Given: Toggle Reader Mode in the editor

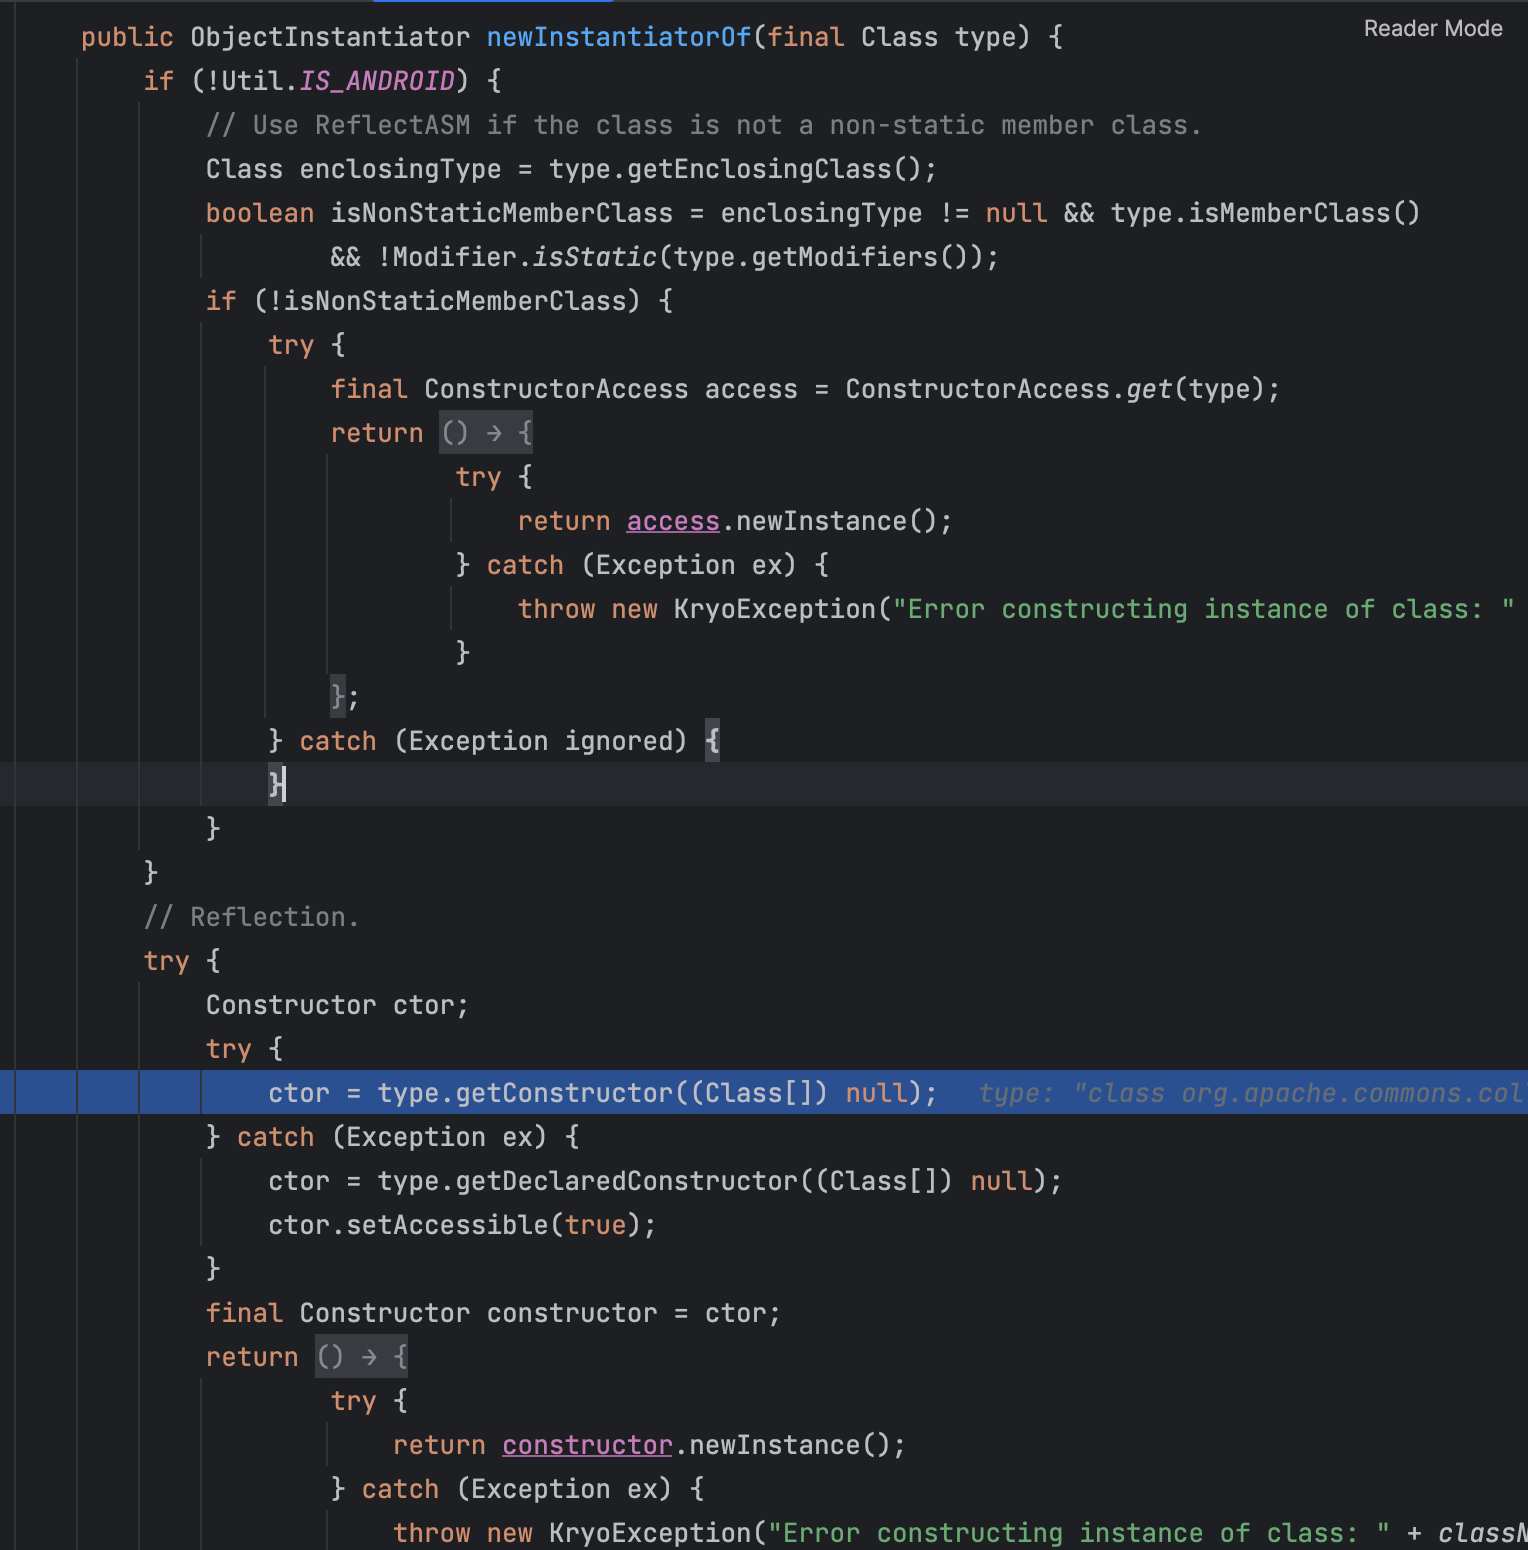Looking at the screenshot, I should pyautogui.click(x=1432, y=29).
